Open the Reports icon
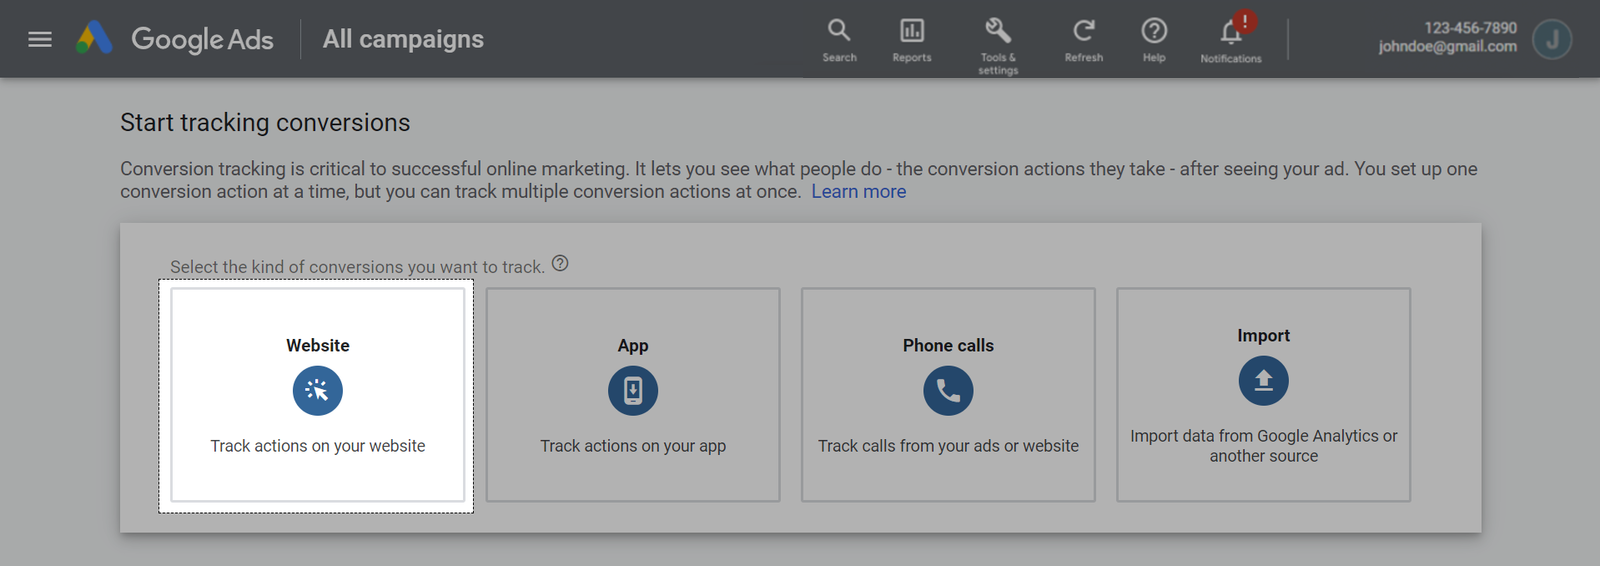Screen dimensions: 1600x566 (911, 40)
